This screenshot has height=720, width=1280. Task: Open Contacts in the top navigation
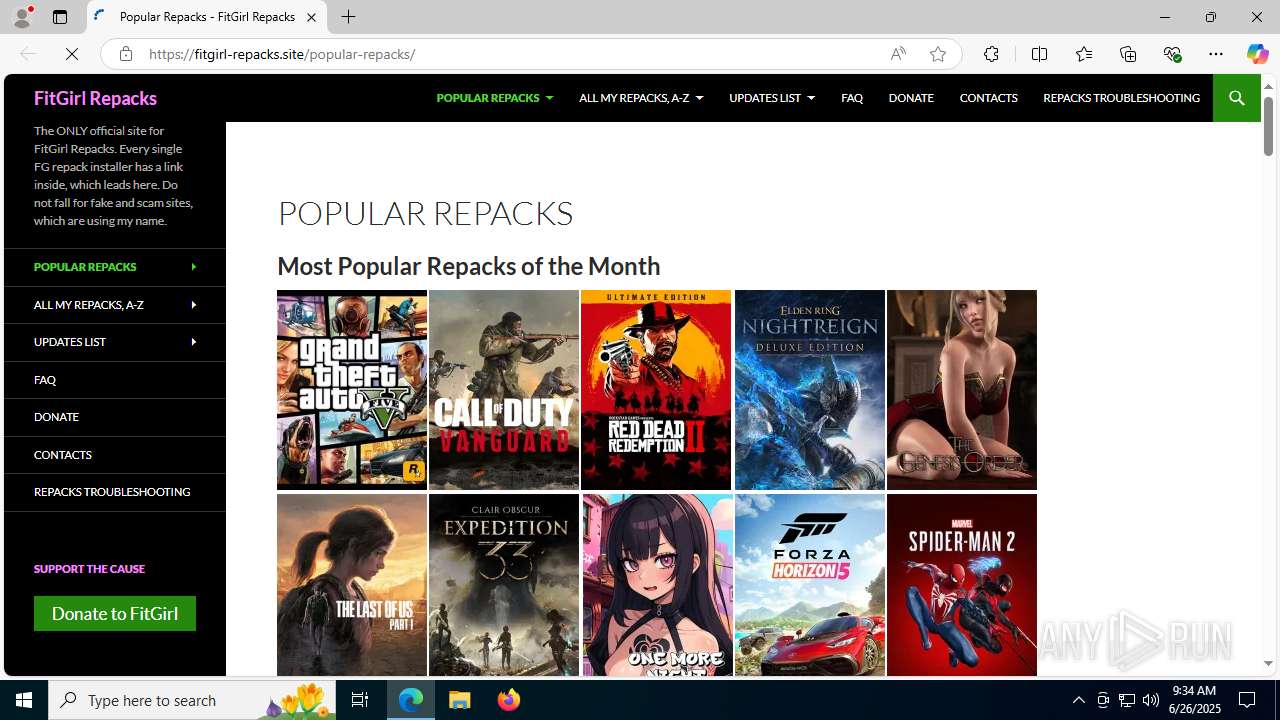tap(988, 98)
